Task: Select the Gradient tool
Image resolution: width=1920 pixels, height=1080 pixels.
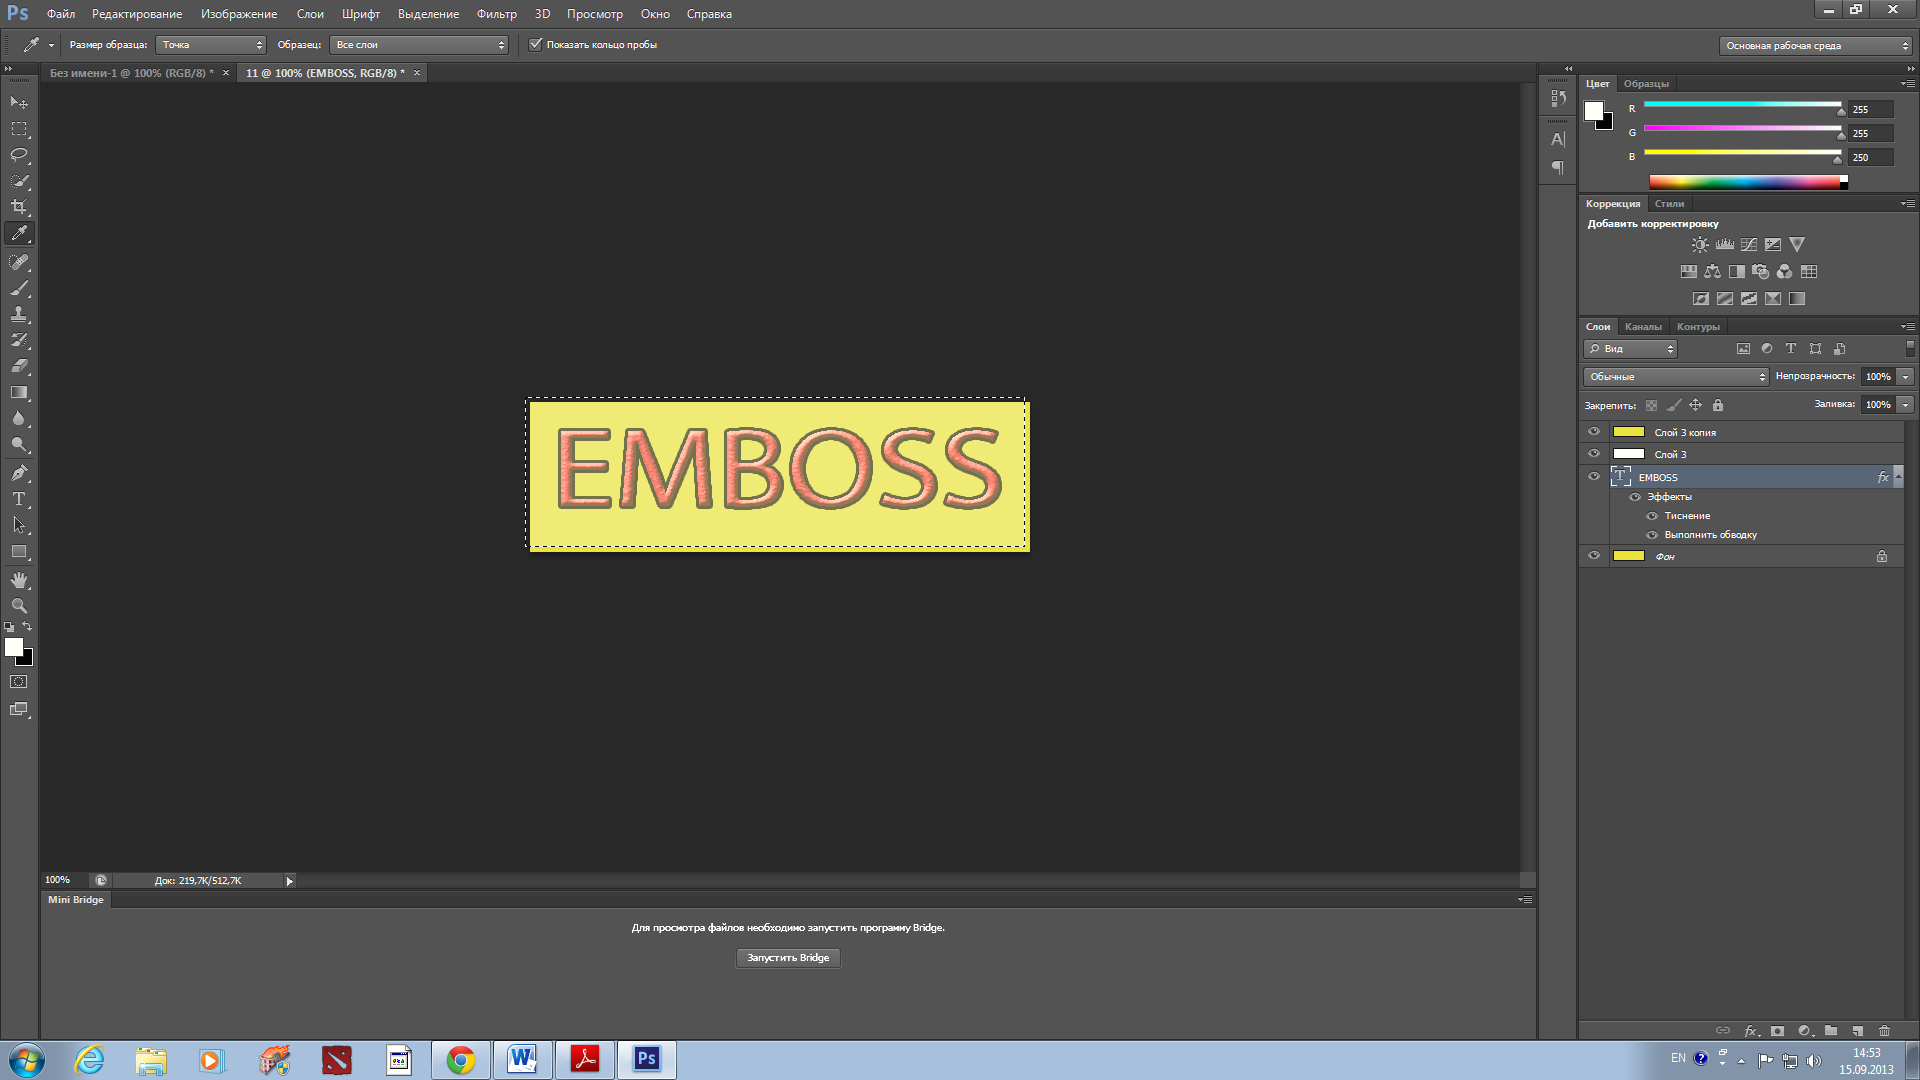Action: coord(19,392)
